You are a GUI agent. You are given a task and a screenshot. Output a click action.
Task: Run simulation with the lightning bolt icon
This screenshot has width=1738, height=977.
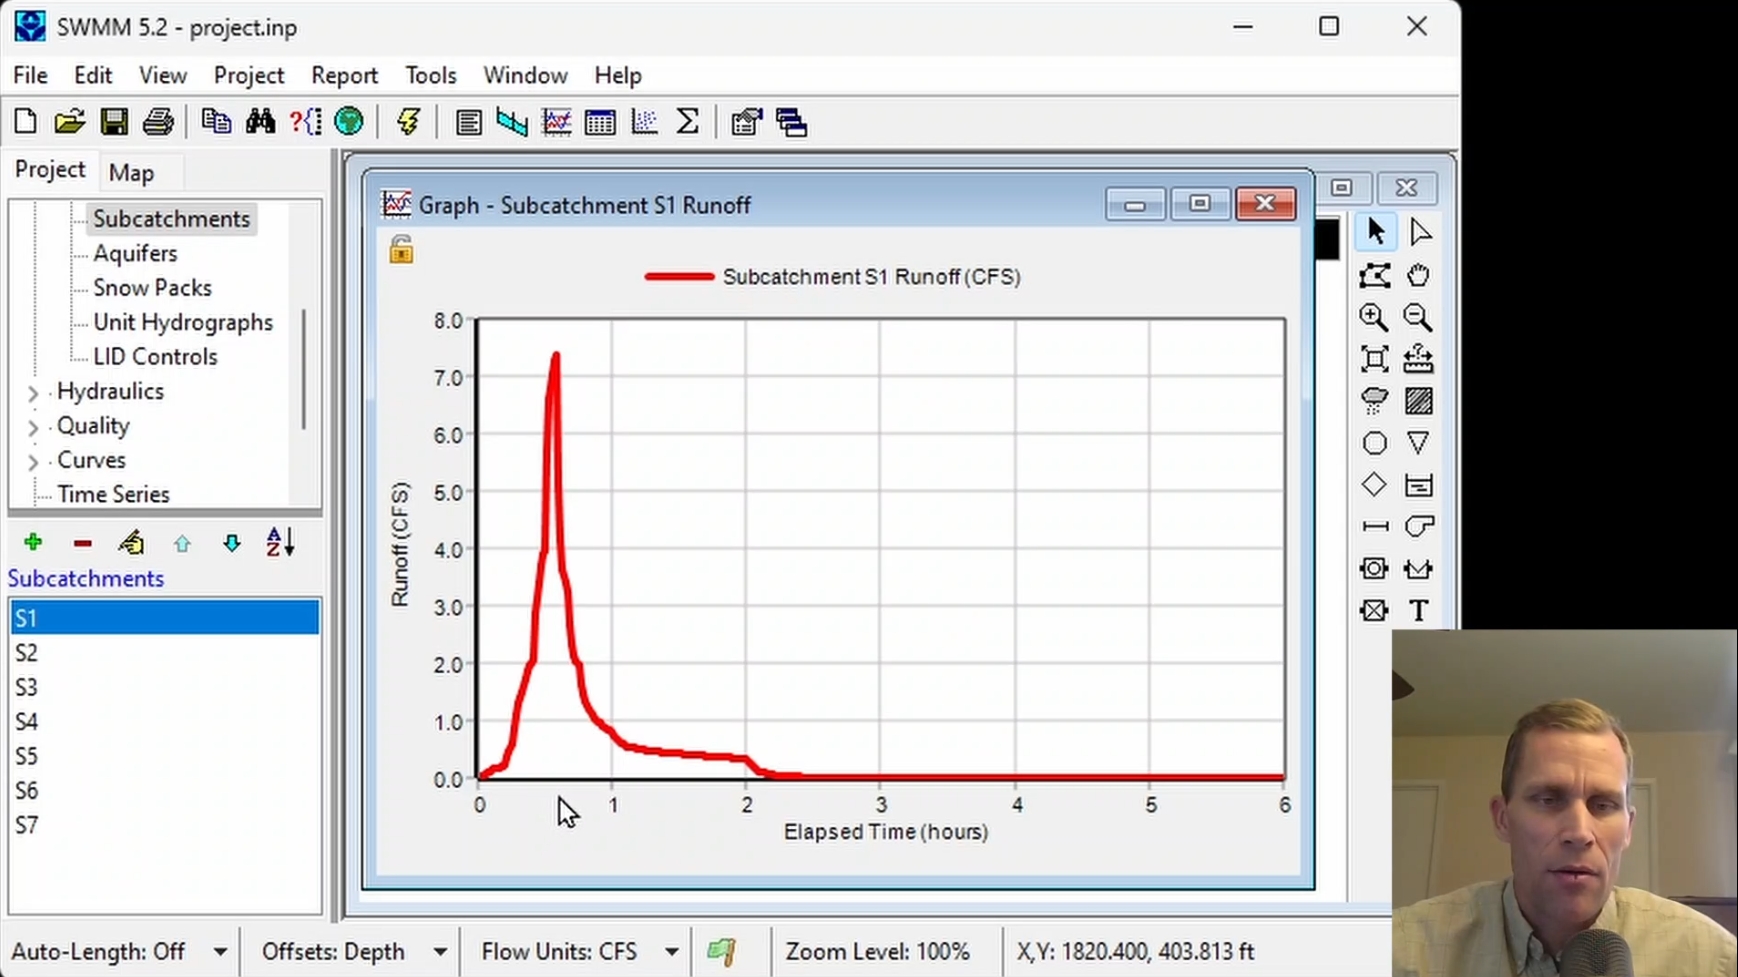pyautogui.click(x=408, y=122)
